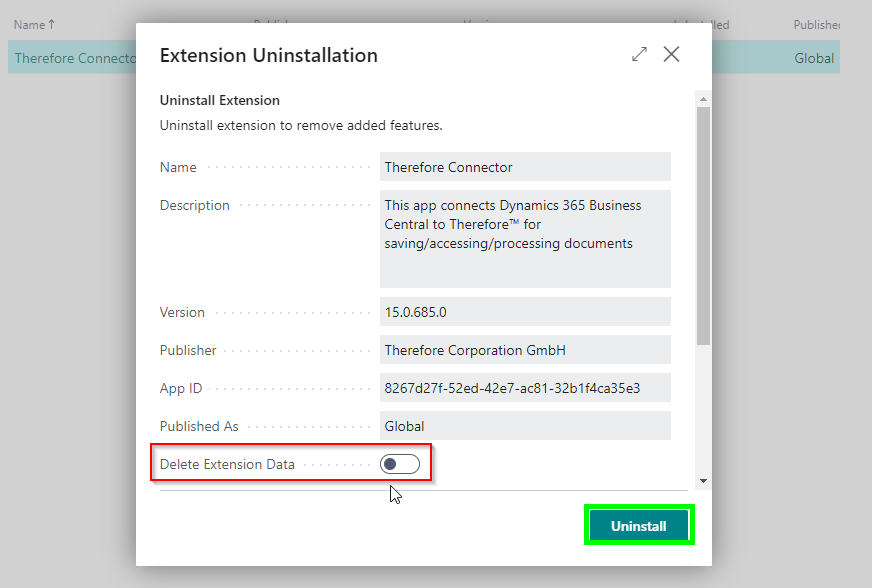Click the Uninstall button

(x=638, y=526)
